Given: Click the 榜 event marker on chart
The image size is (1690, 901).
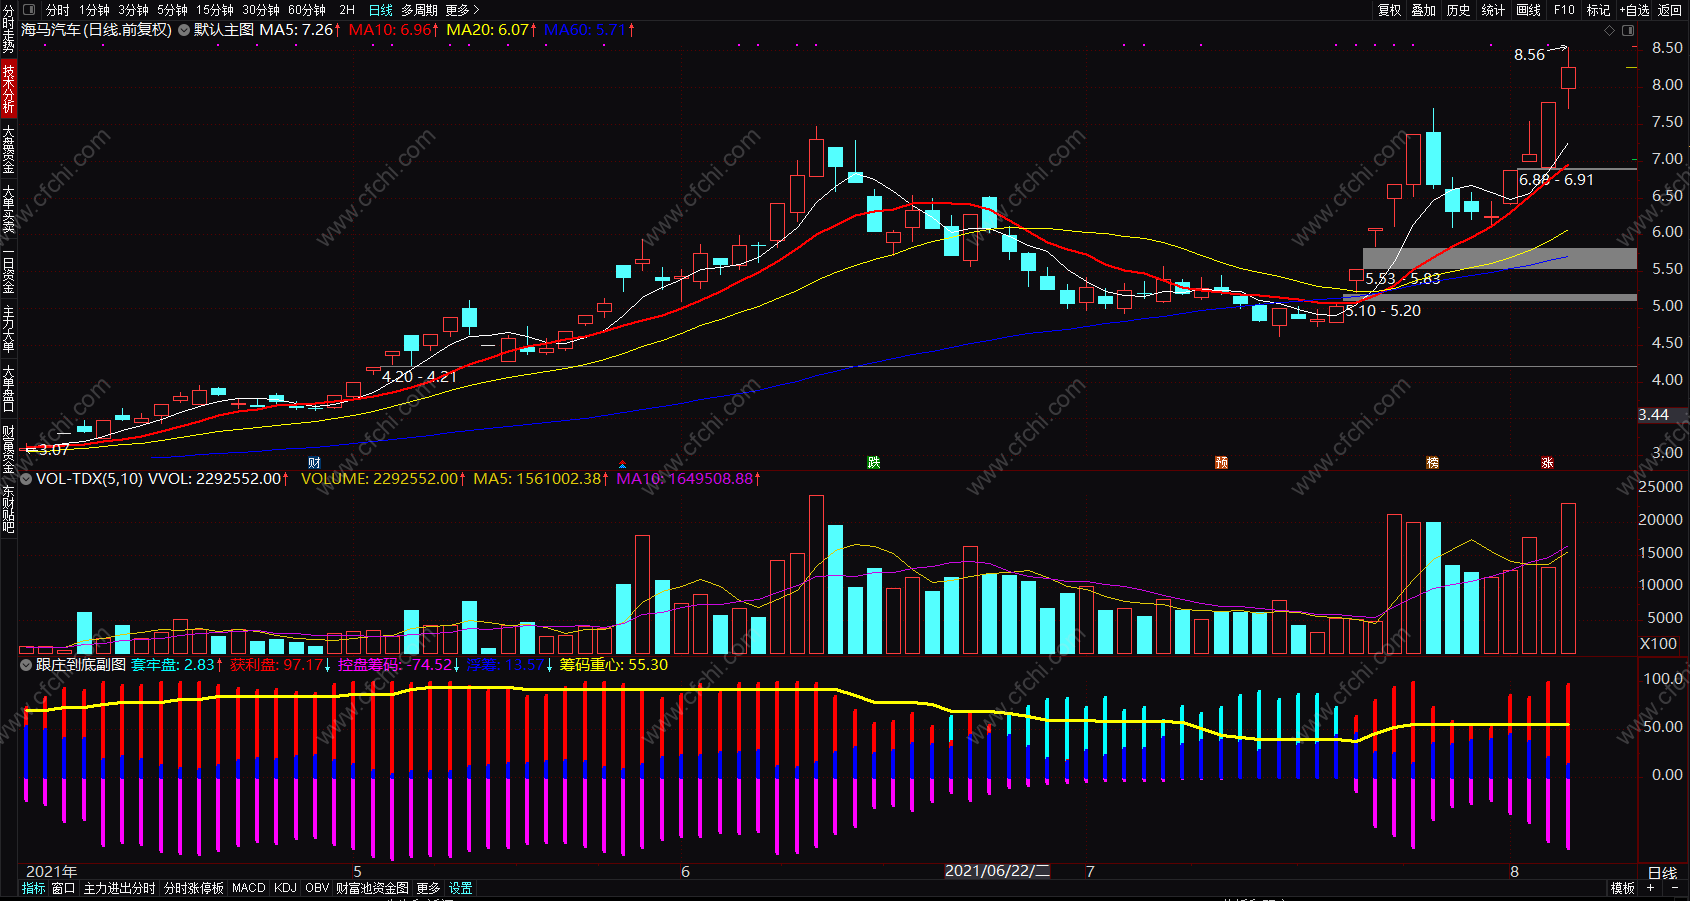Looking at the screenshot, I should click(1432, 463).
